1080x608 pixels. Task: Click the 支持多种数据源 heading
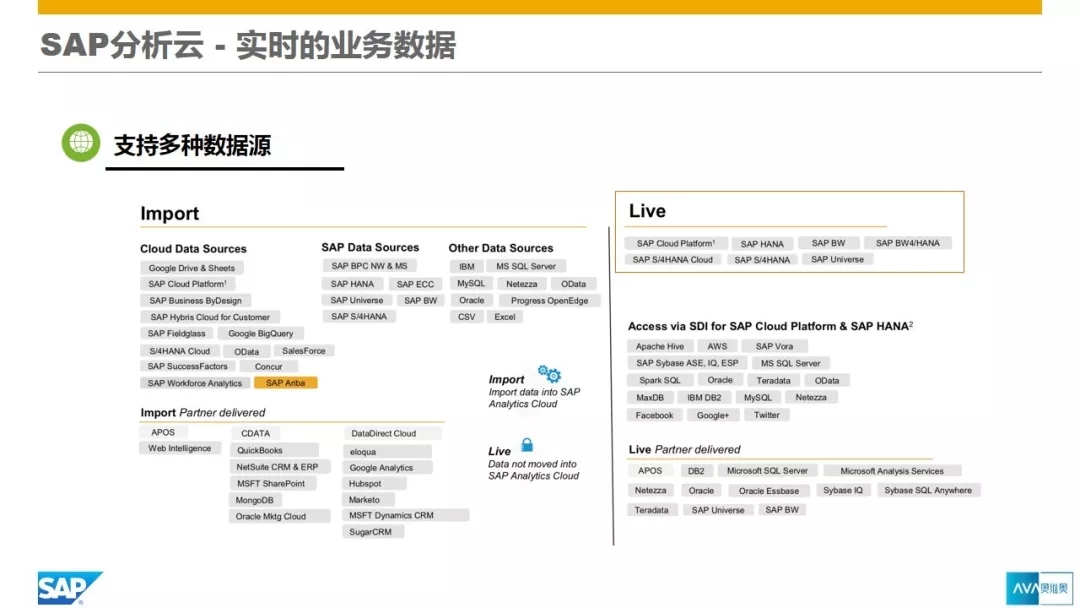(192, 145)
